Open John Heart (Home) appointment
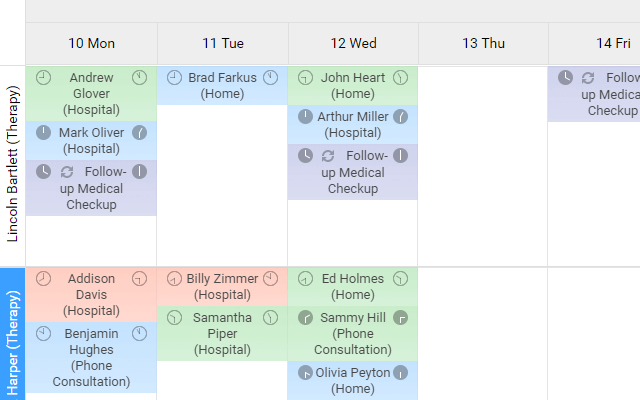640x400 pixels. pyautogui.click(x=353, y=85)
